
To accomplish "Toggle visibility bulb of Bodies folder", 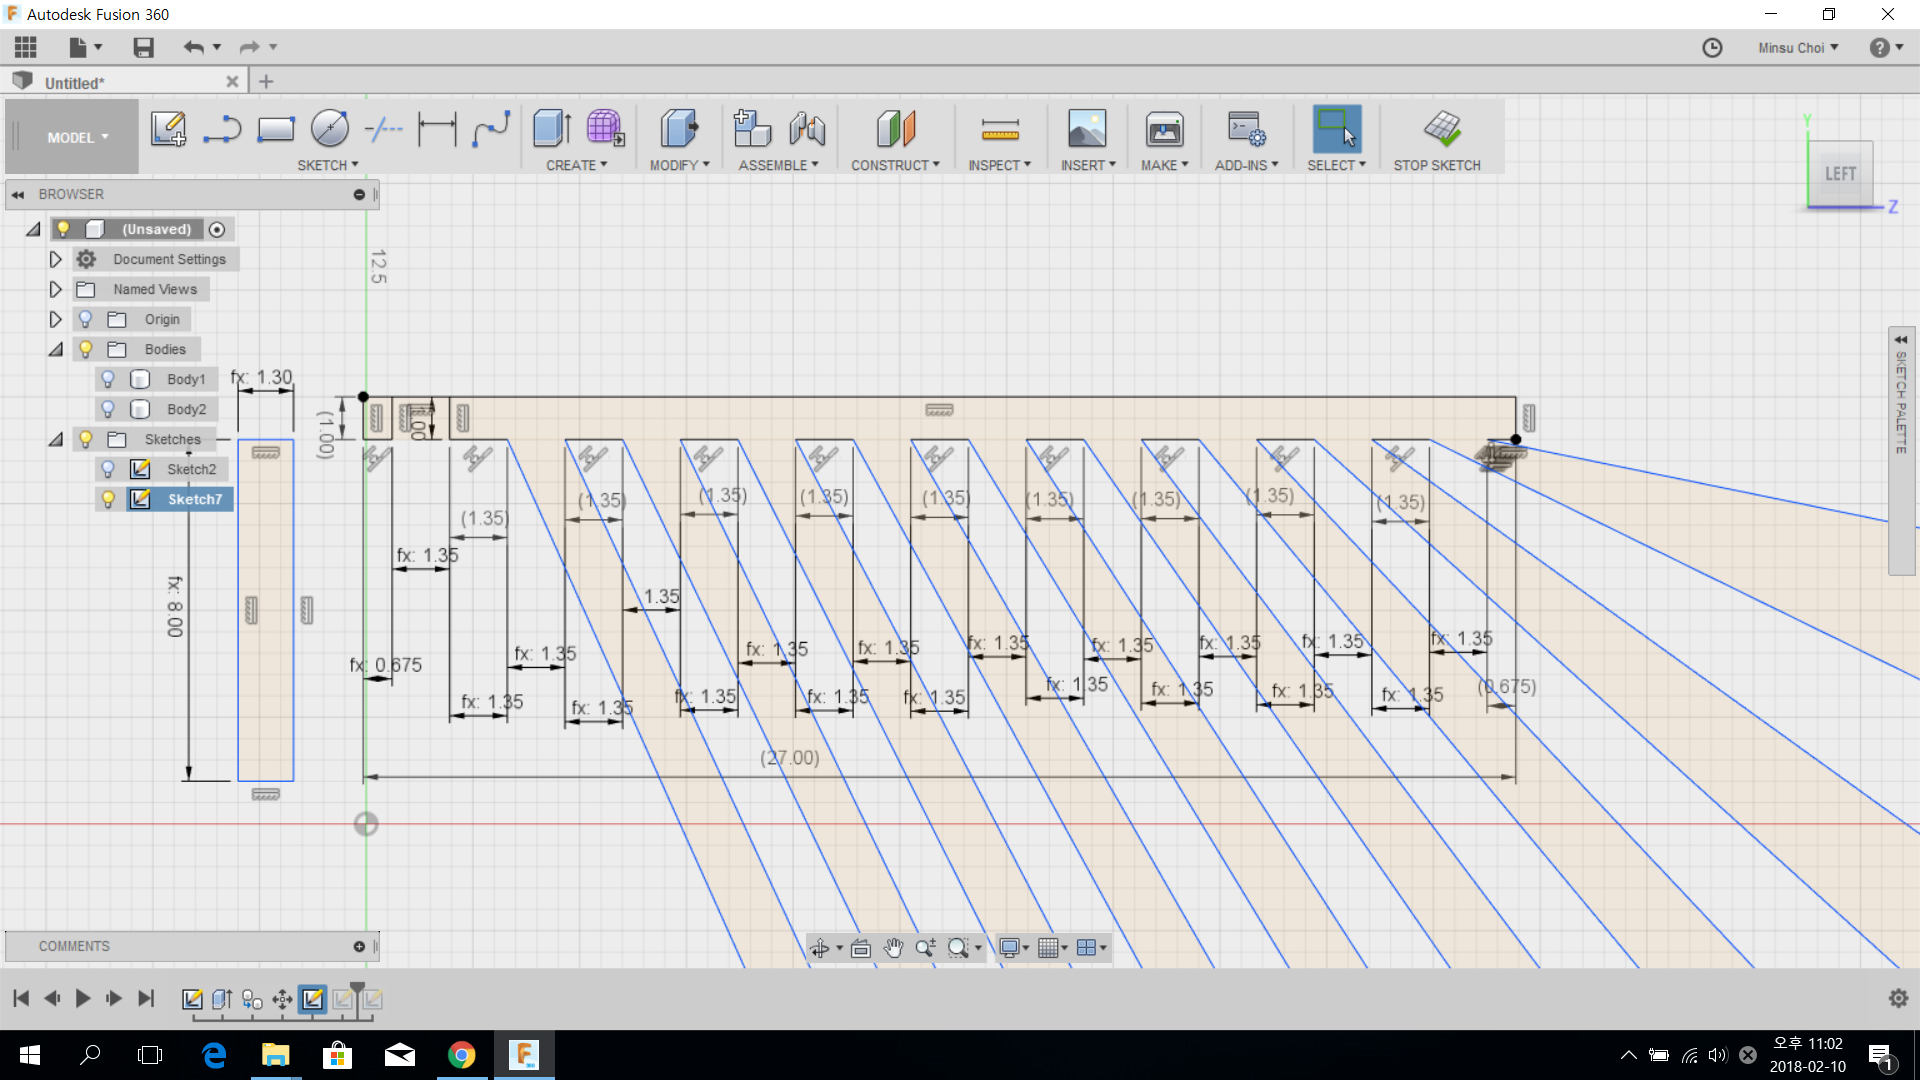I will click(x=86, y=349).
